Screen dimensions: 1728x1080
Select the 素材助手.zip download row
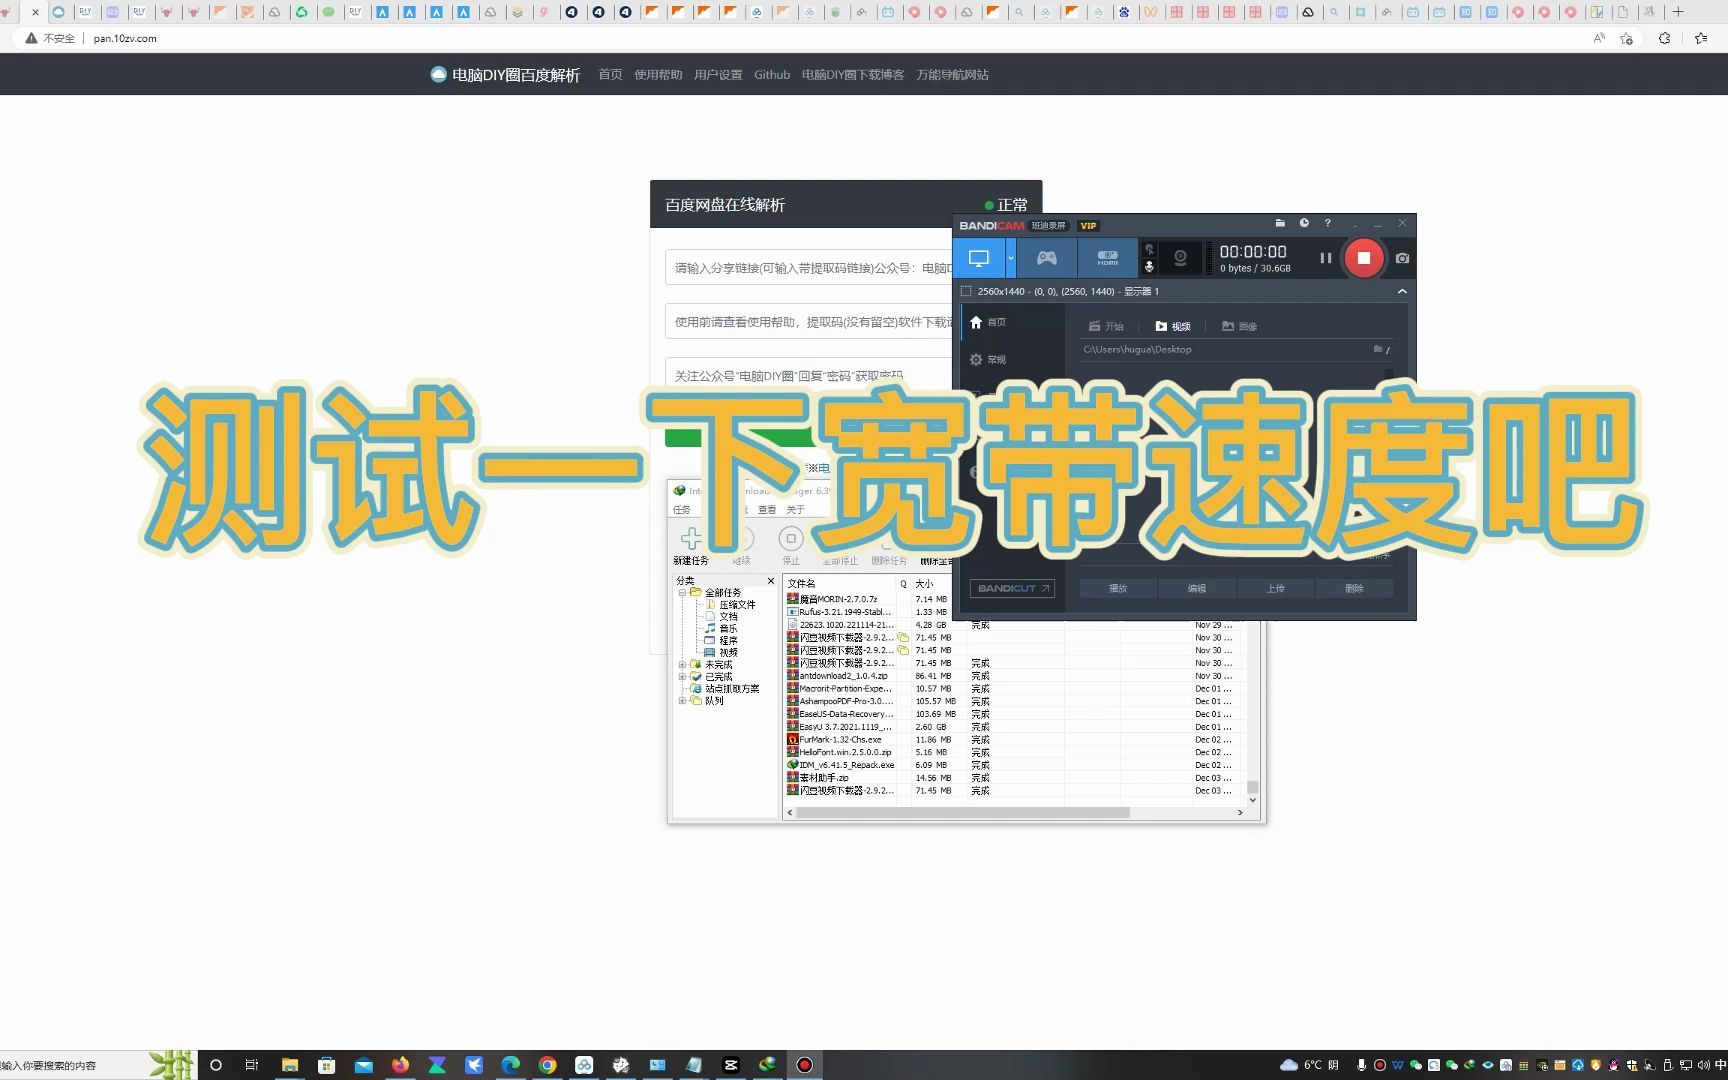point(1014,777)
